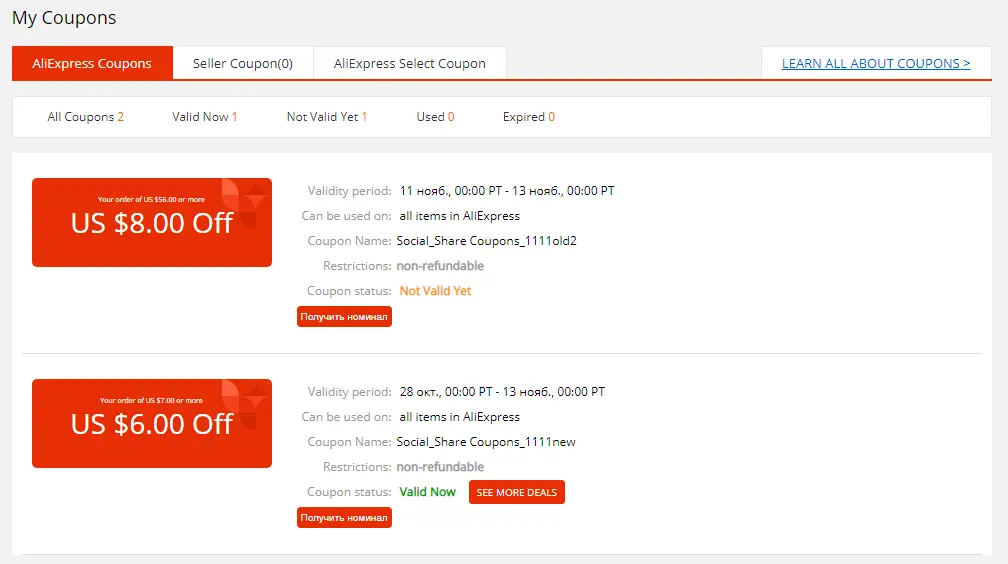
Task: Click Получить номинал under the $6.00 coupon
Action: 344,517
